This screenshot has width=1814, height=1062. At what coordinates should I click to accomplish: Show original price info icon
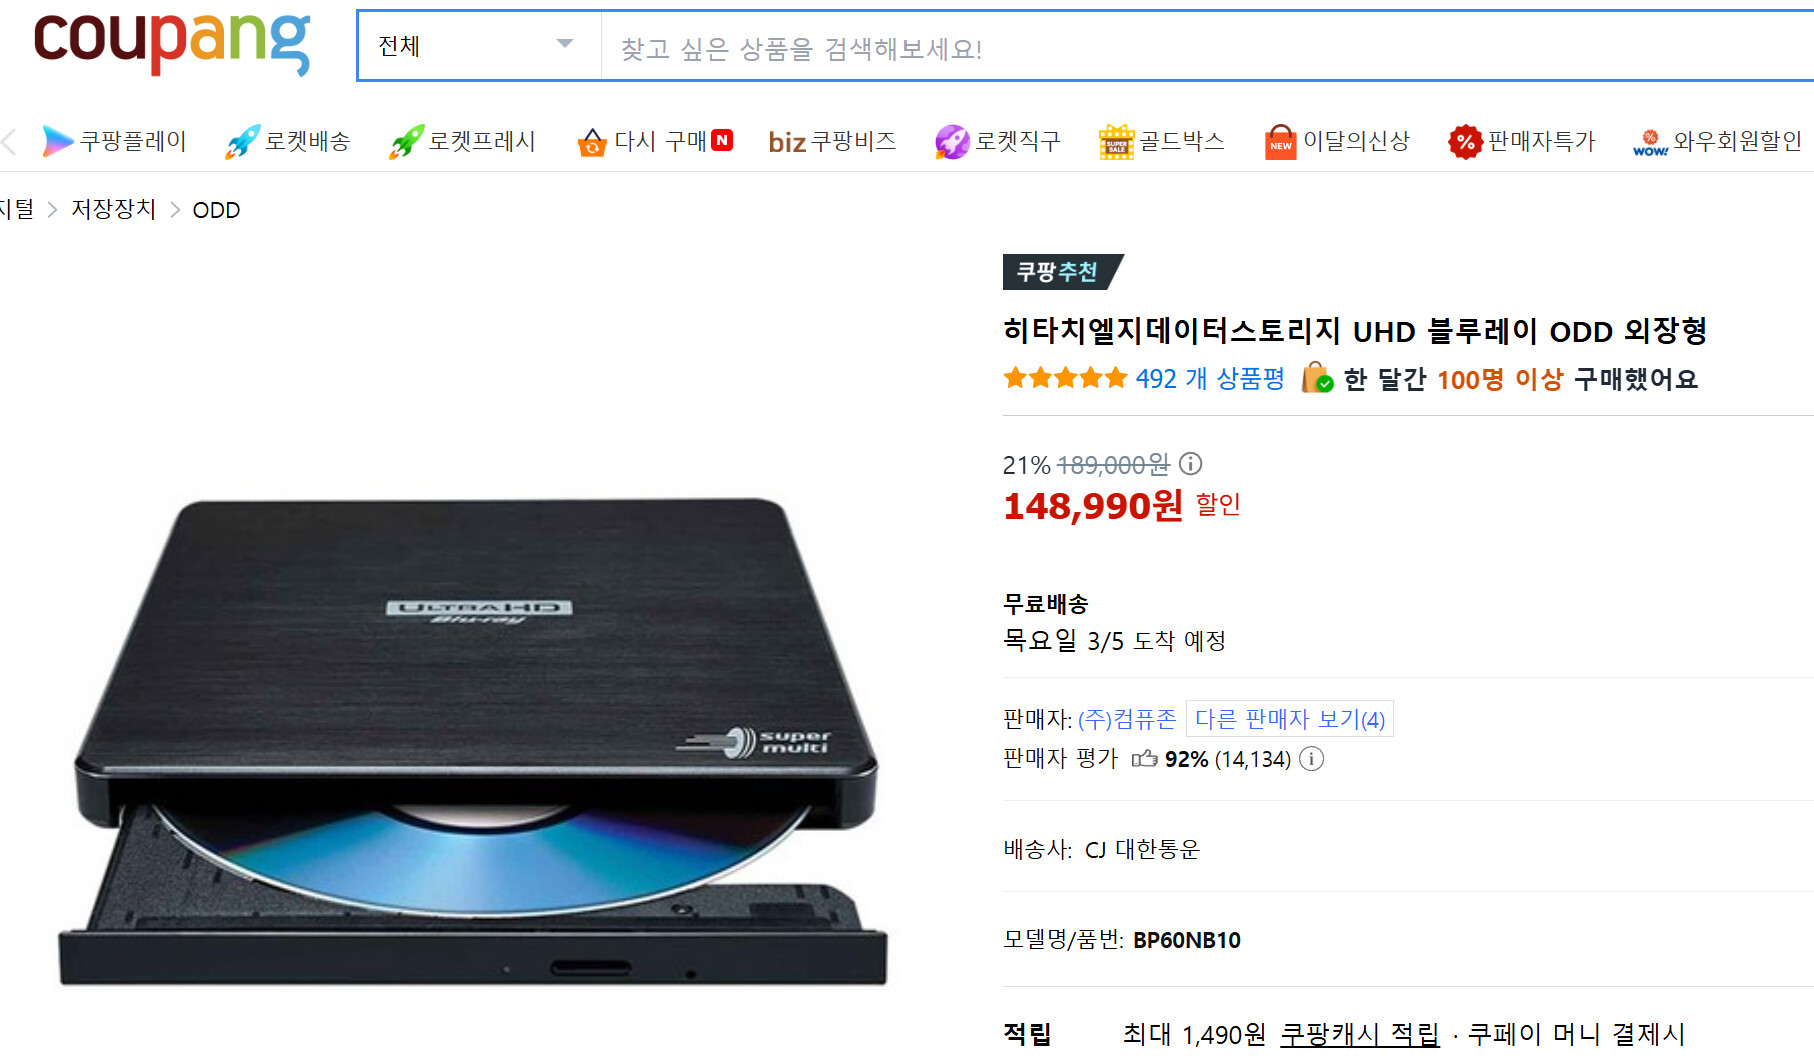tap(1190, 464)
